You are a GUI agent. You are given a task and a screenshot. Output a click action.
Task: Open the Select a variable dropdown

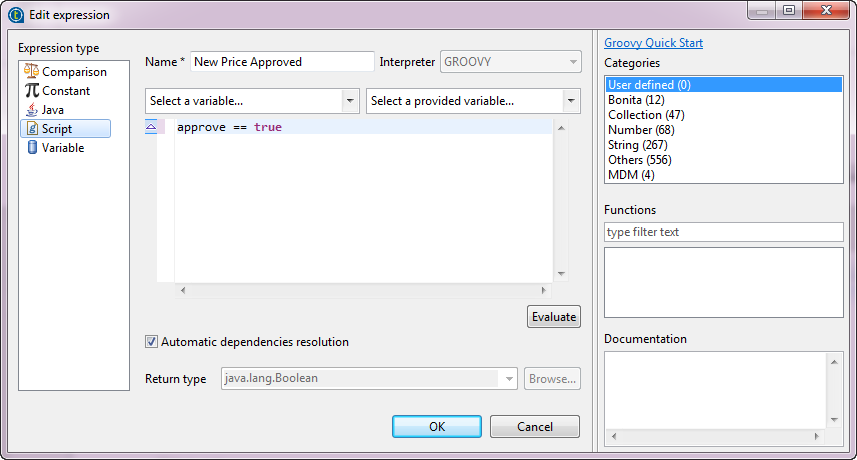pyautogui.click(x=350, y=101)
